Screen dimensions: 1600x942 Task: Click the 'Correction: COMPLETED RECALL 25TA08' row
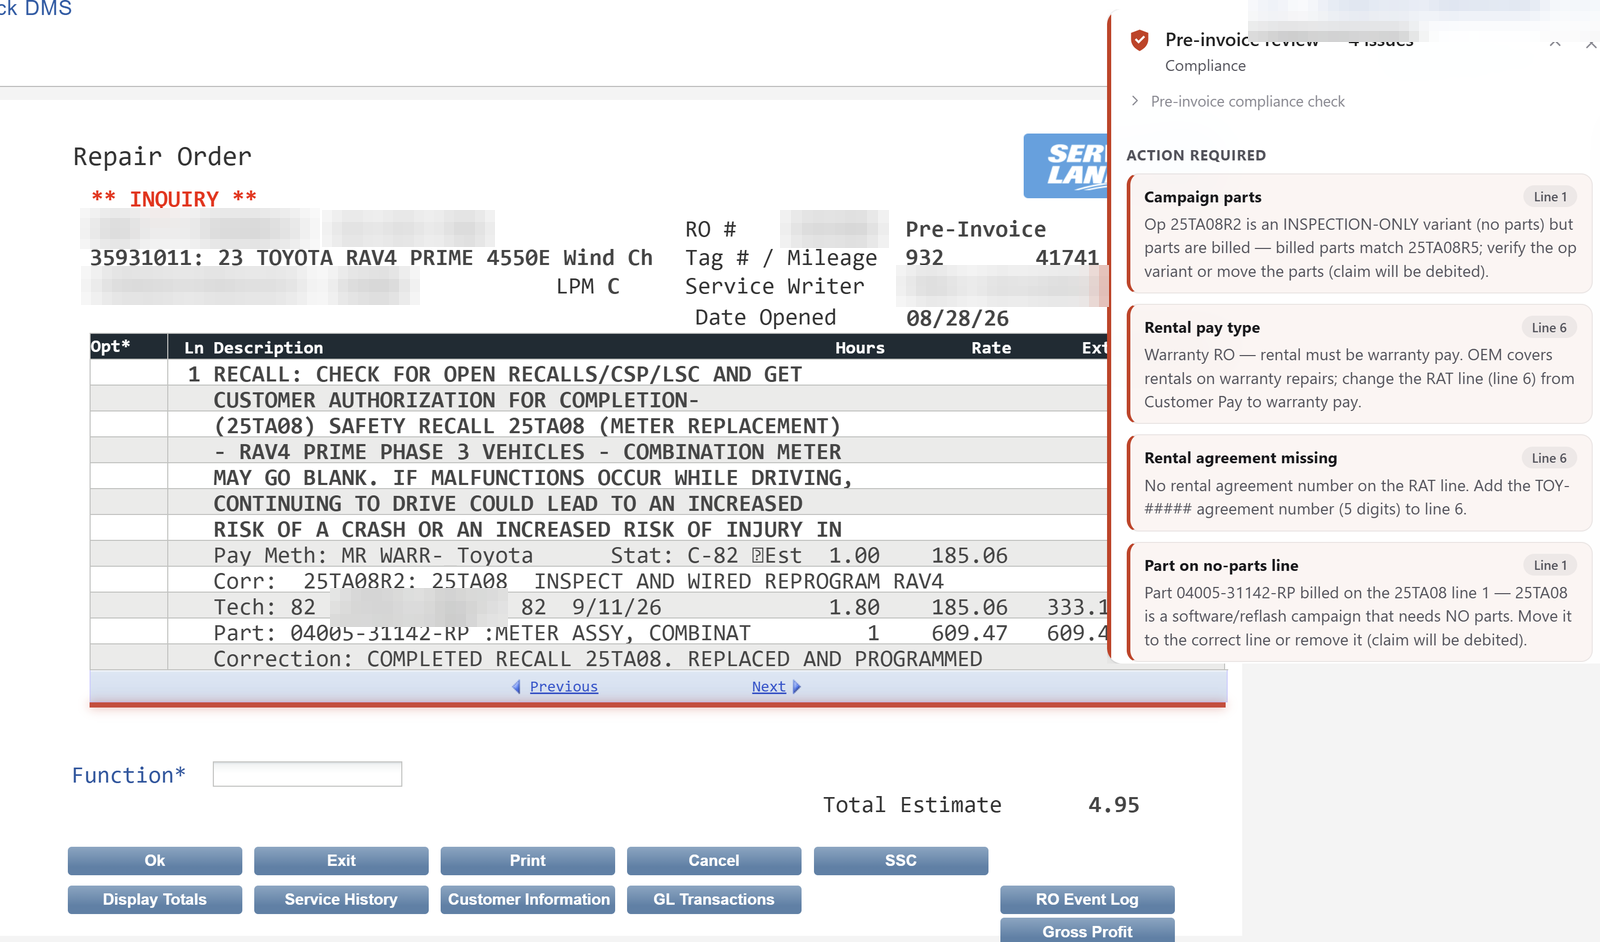[598, 659]
